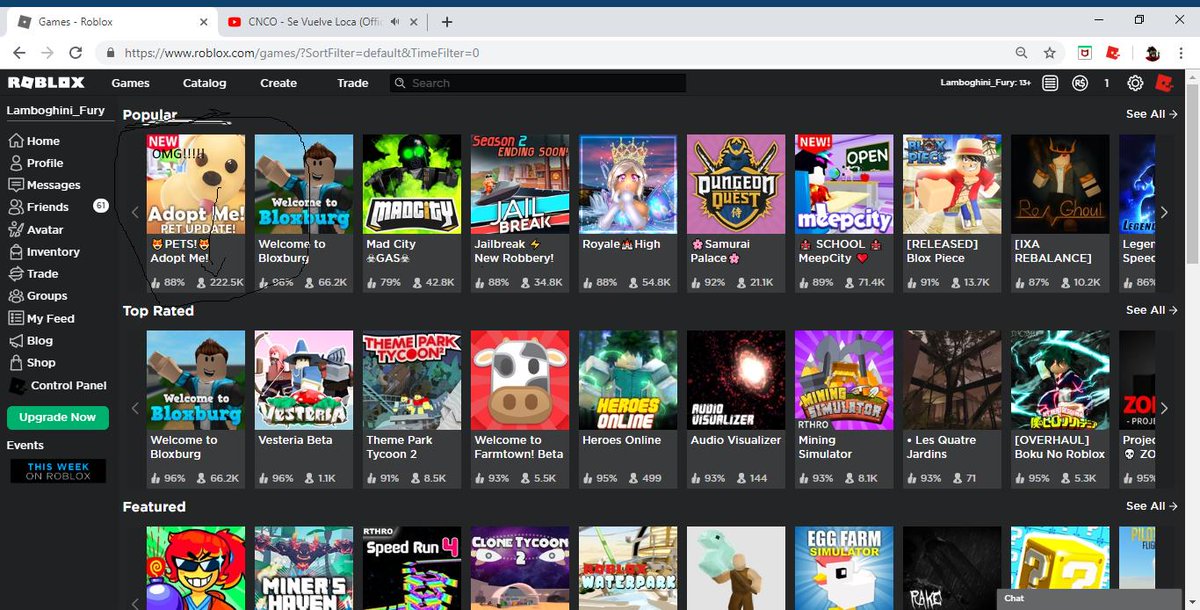Image resolution: width=1200 pixels, height=610 pixels.
Task: Open Adopt Me game thumbnail
Action: (196, 183)
